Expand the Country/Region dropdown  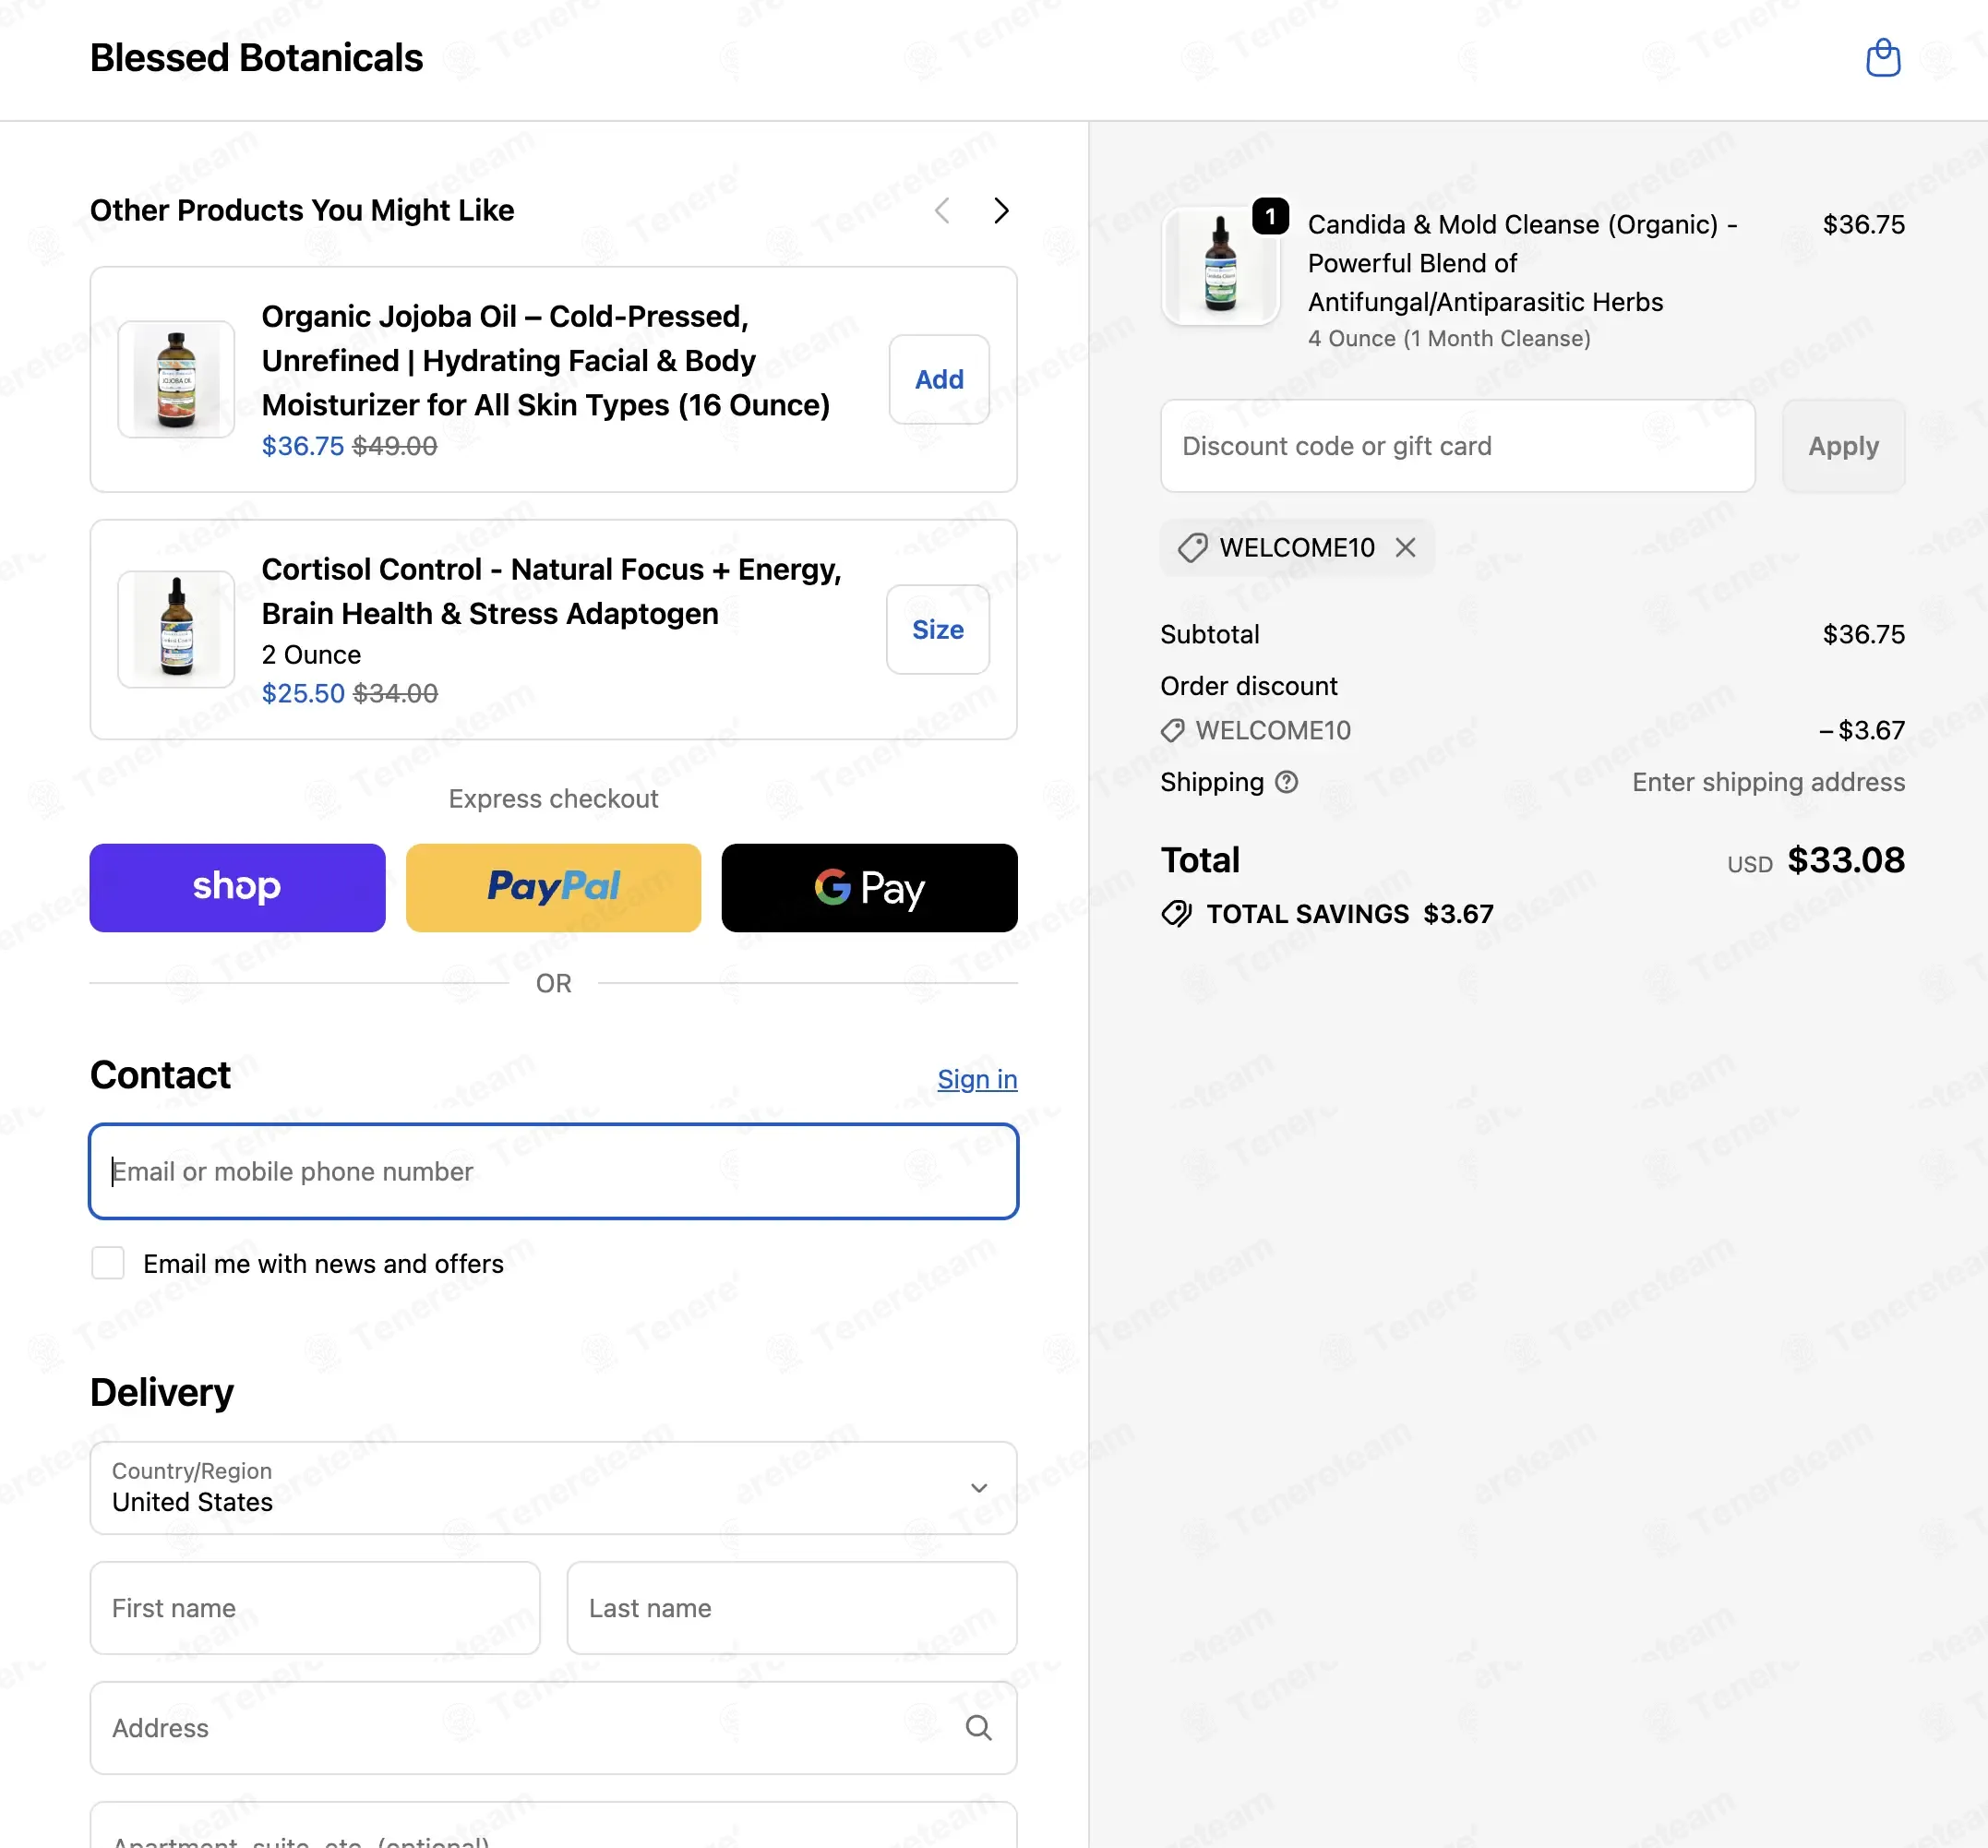553,1487
